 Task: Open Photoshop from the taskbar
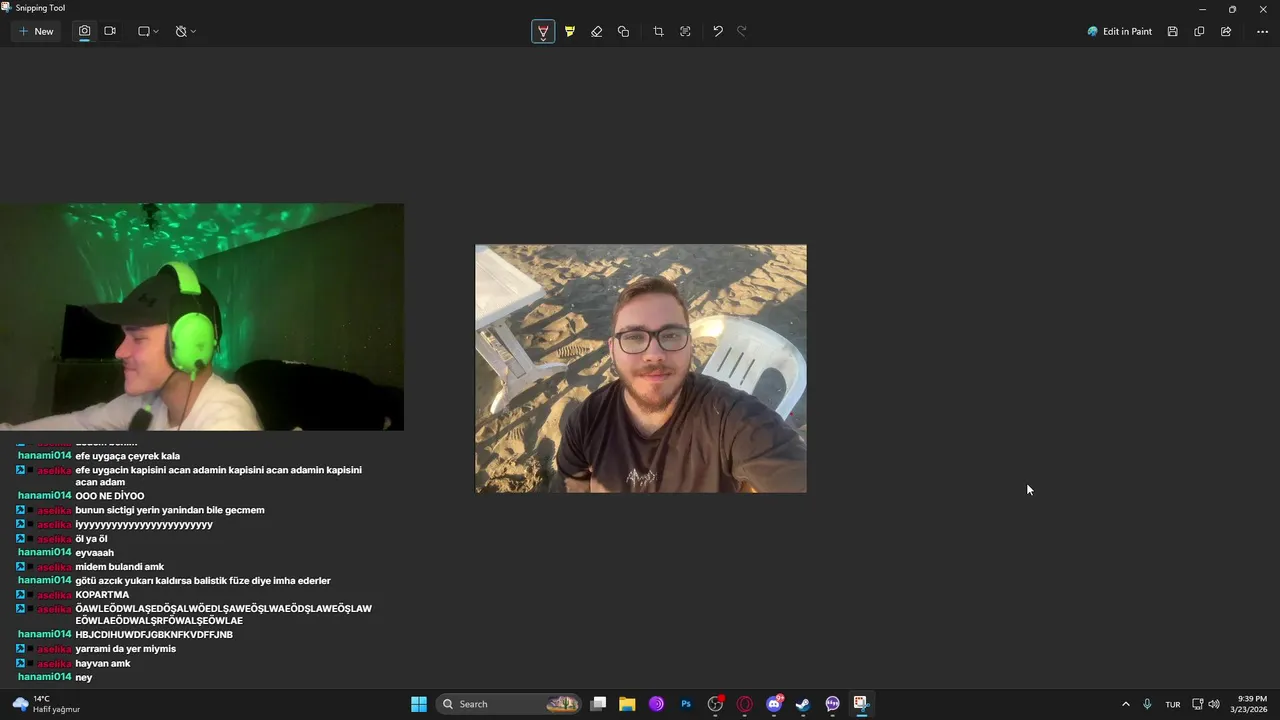coord(686,704)
